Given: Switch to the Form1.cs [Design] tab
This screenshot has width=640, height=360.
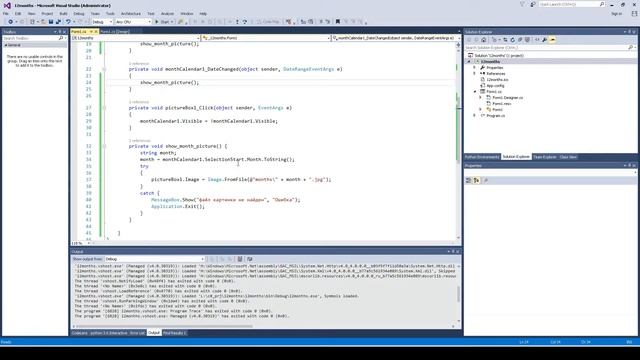Looking at the screenshot, I should click(x=115, y=31).
